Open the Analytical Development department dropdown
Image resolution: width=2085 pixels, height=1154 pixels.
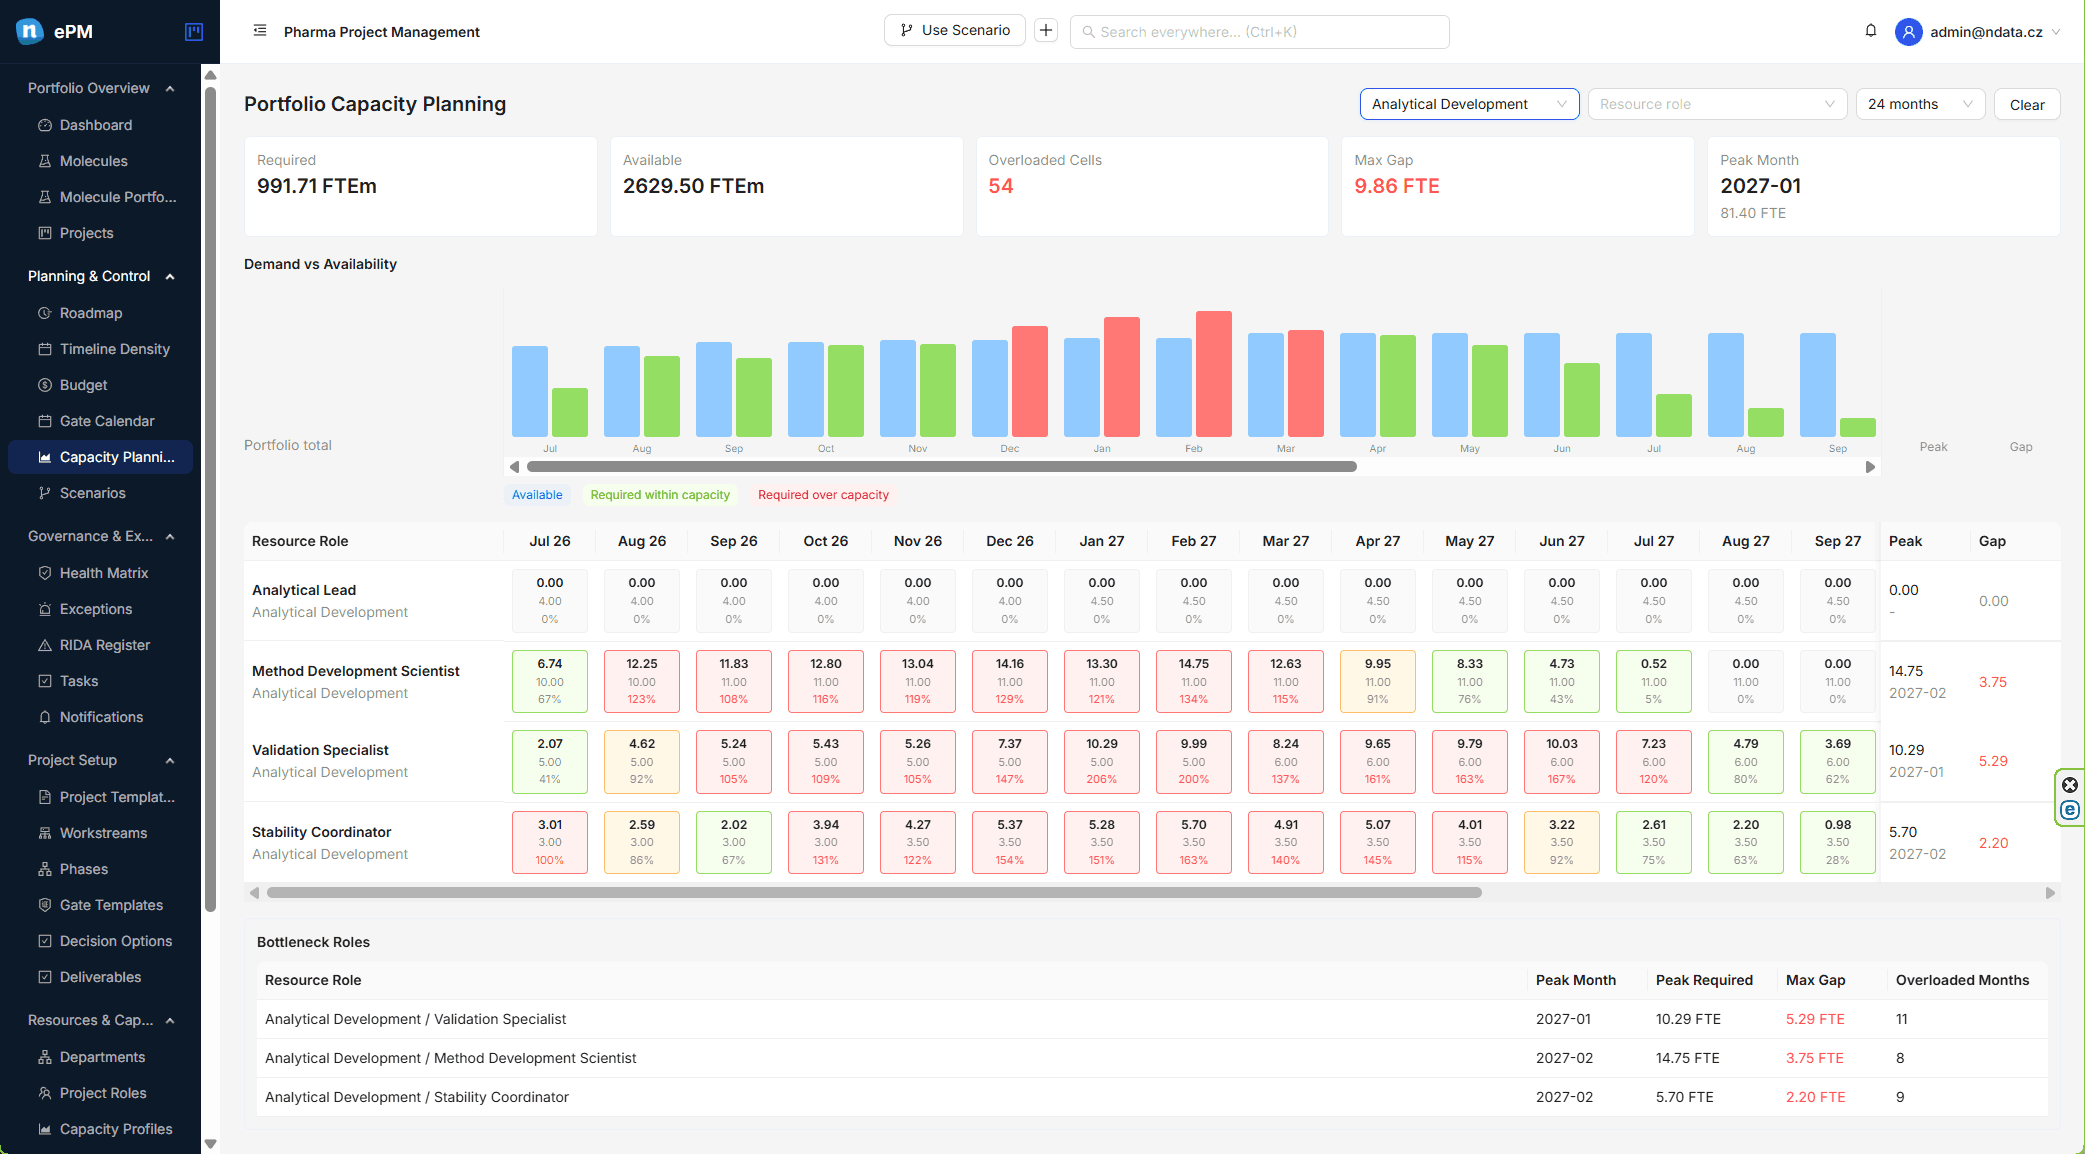click(x=1469, y=104)
